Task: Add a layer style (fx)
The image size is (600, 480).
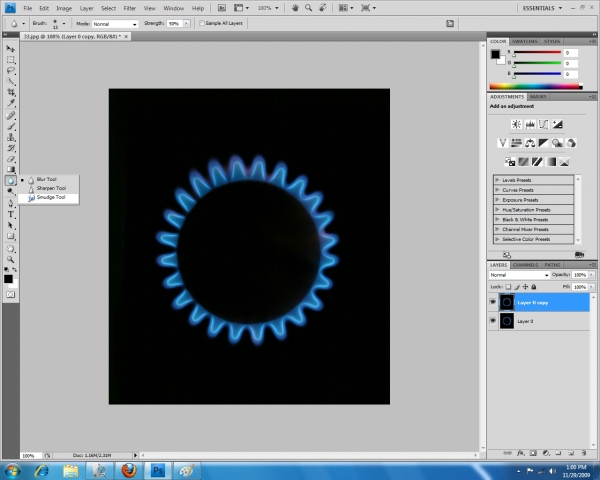Action: pos(520,453)
